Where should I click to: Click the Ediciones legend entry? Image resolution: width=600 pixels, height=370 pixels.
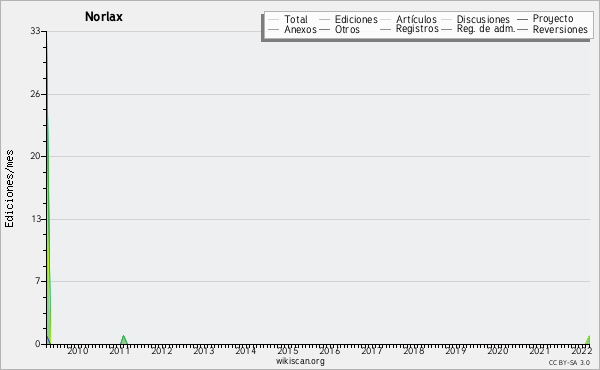click(348, 19)
